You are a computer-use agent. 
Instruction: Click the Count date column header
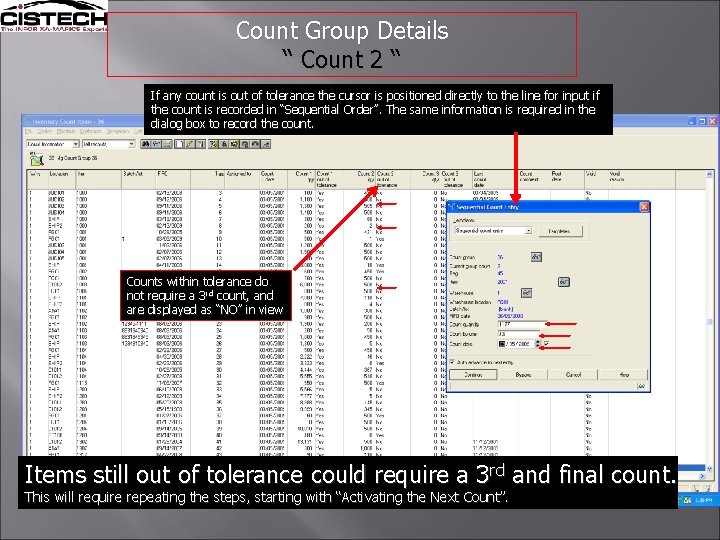[274, 179]
